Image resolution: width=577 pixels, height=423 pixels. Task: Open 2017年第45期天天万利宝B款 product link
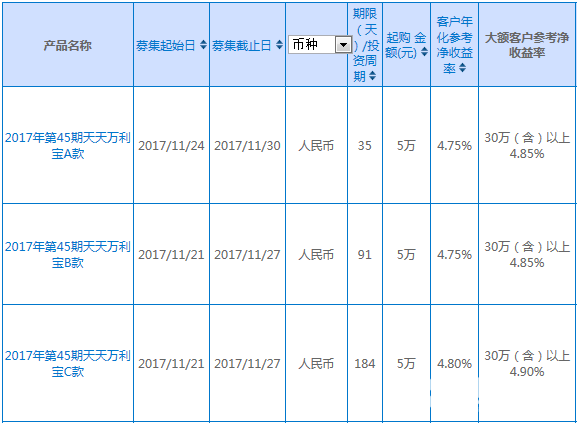(x=68, y=254)
